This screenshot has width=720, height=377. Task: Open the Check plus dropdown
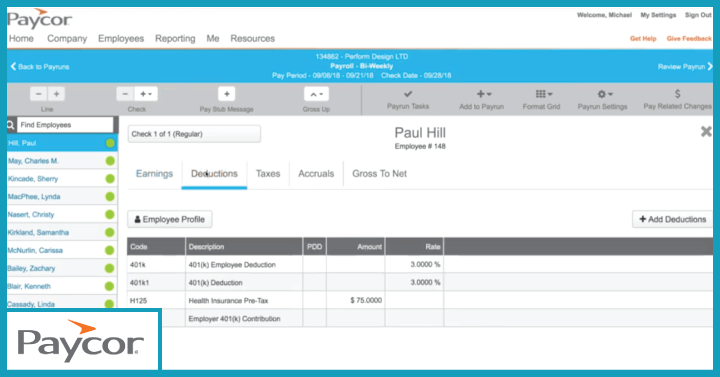coord(146,94)
